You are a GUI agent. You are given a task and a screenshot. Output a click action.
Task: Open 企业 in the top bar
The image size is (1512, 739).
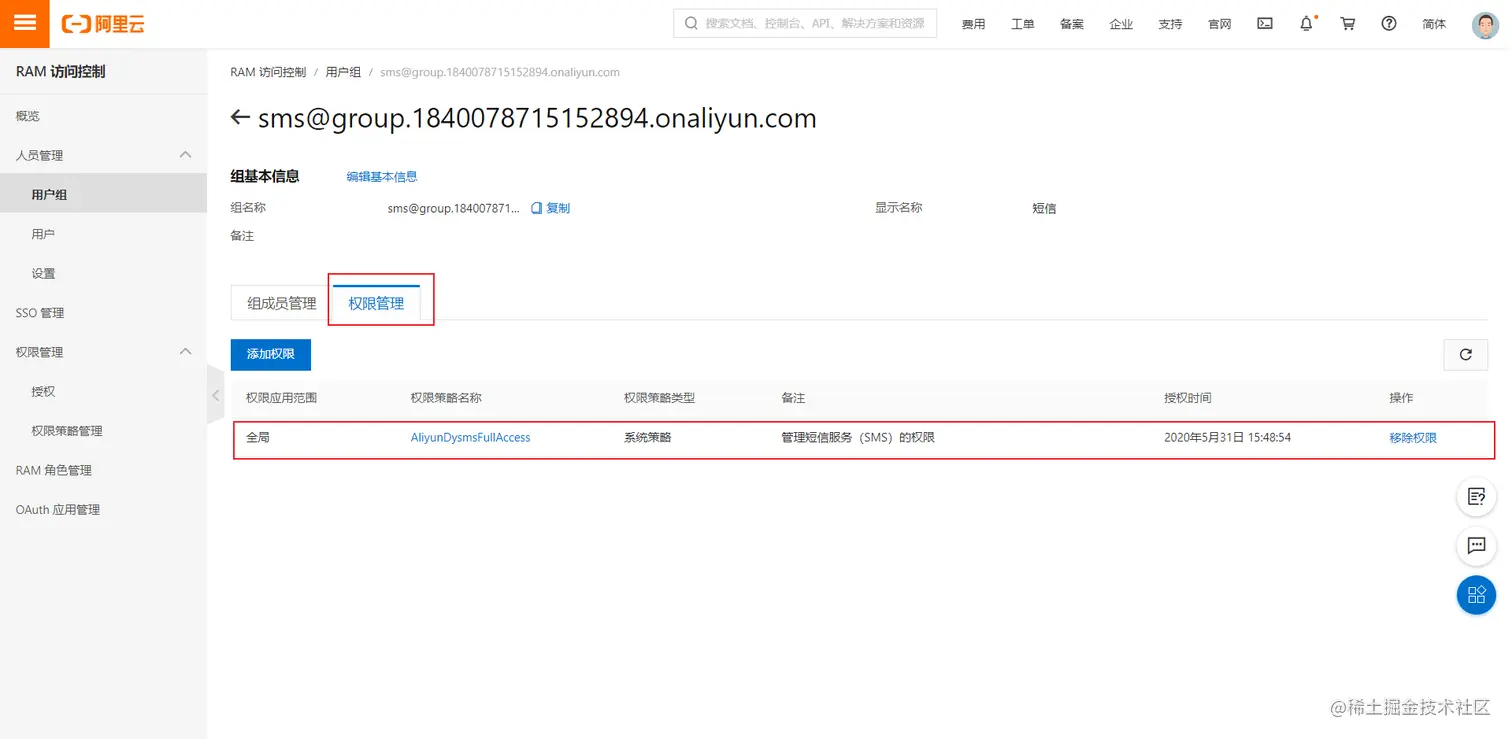[x=1121, y=24]
